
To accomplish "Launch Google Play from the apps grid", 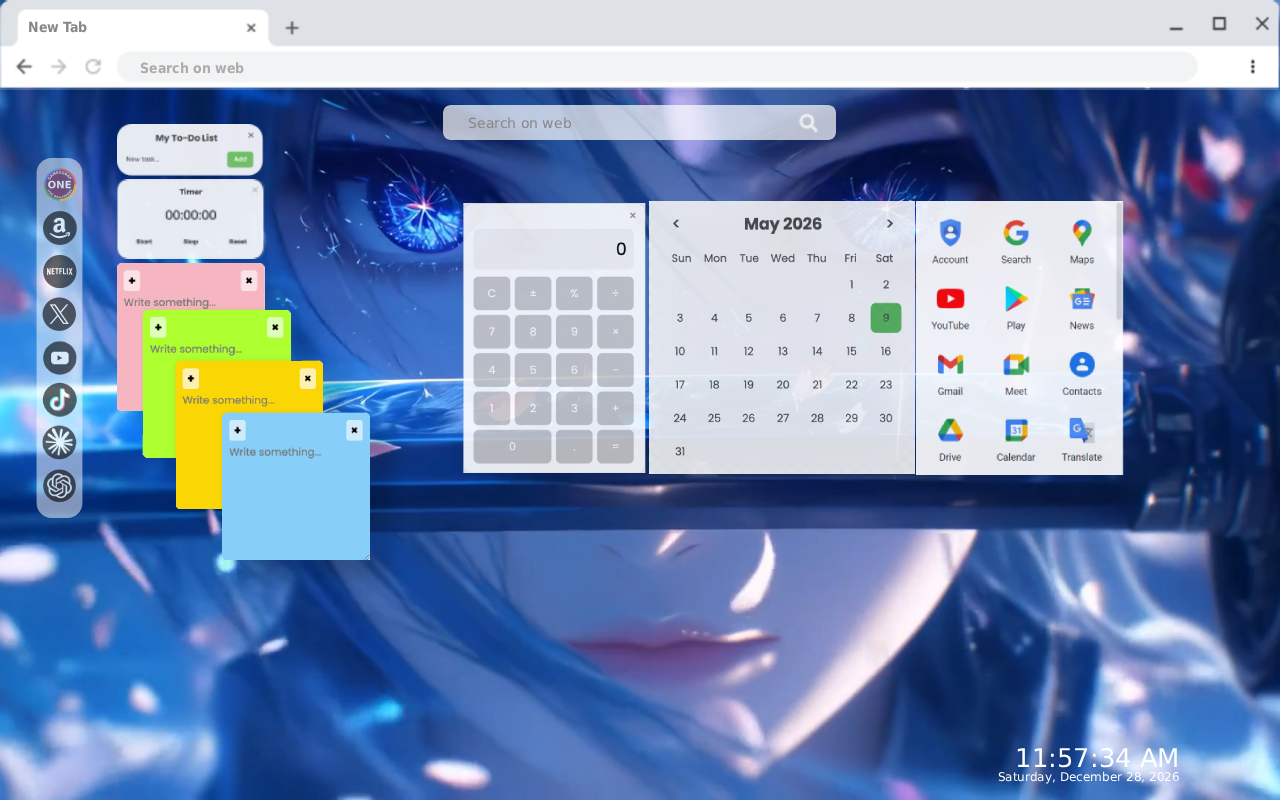I will tap(1016, 308).
